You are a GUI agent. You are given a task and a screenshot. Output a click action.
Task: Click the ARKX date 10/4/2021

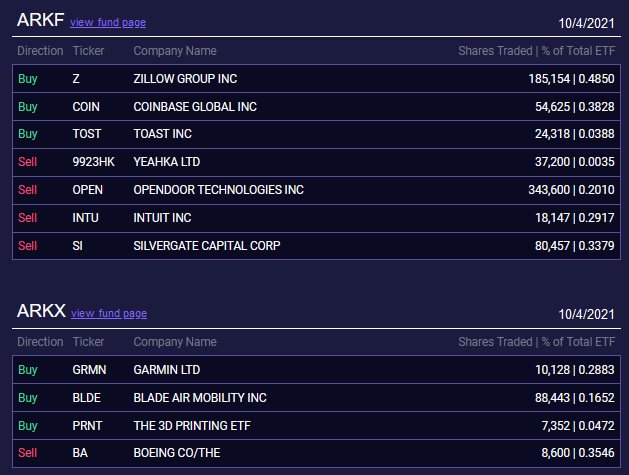point(586,314)
